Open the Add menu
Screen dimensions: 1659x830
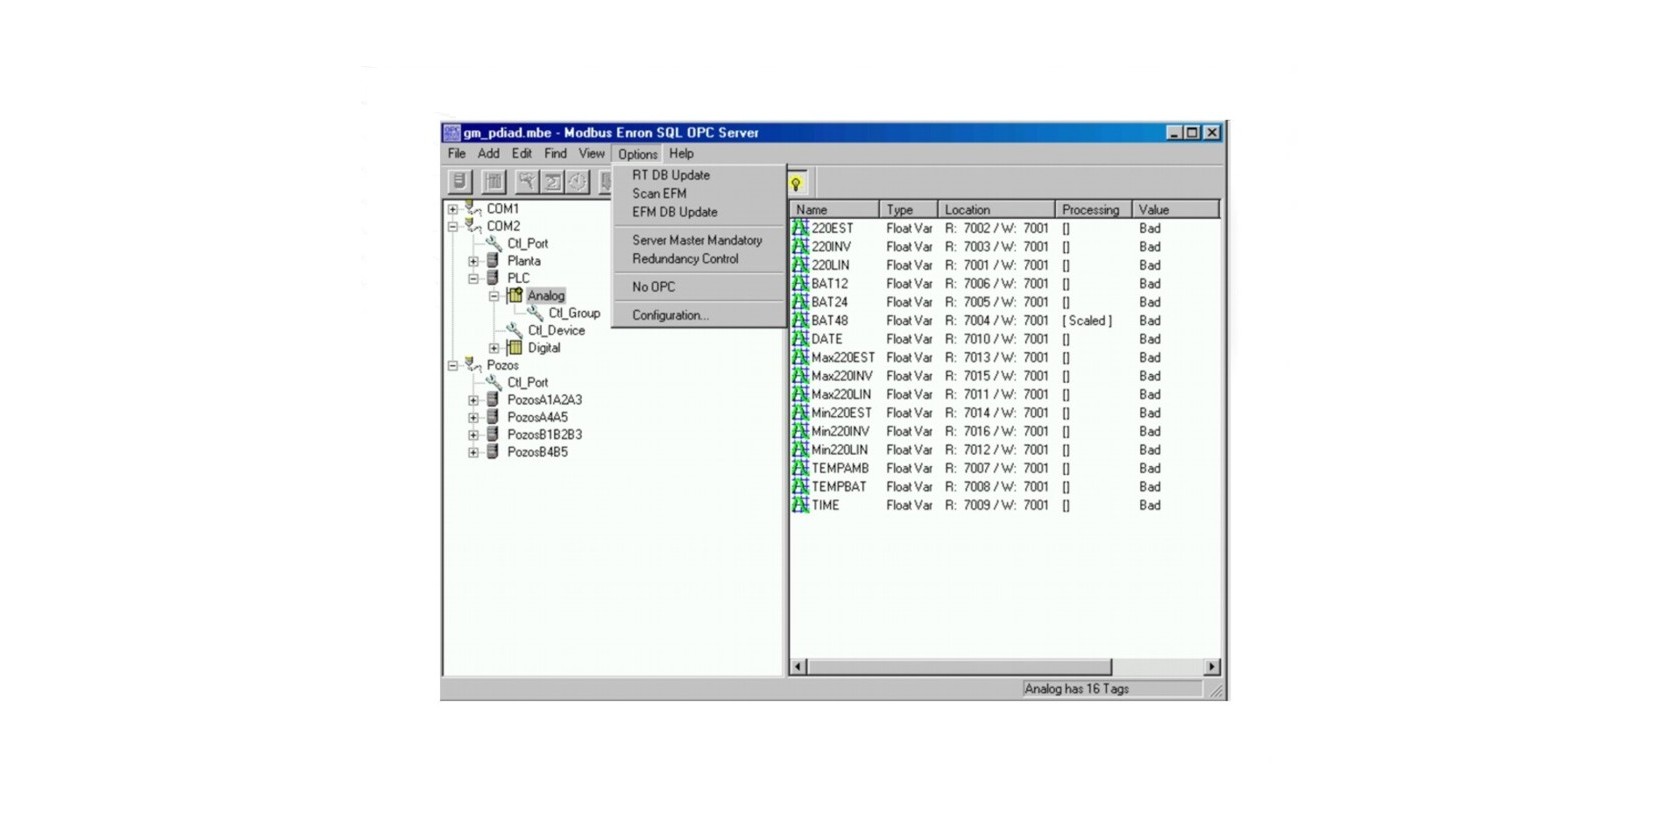(x=488, y=154)
